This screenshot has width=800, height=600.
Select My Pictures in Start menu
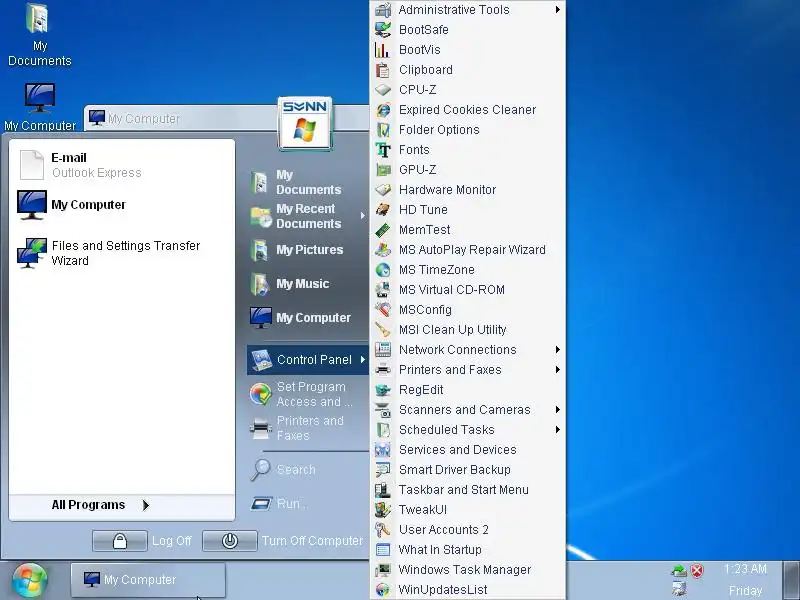coord(307,250)
